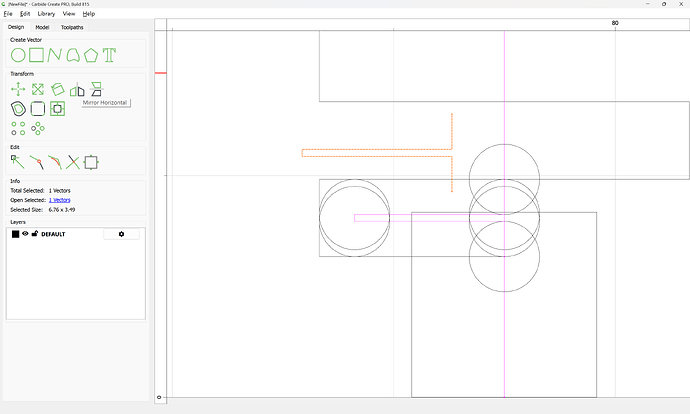The image size is (690, 414).
Task: Select the DEFAULT layer name
Action: [53, 234]
